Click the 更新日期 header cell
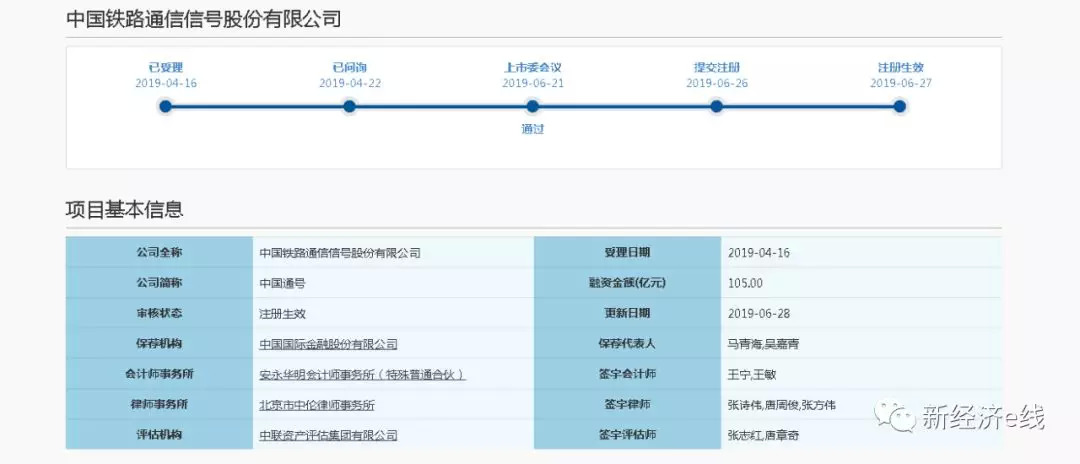Image resolution: width=1080 pixels, height=464 pixels. click(x=627, y=313)
